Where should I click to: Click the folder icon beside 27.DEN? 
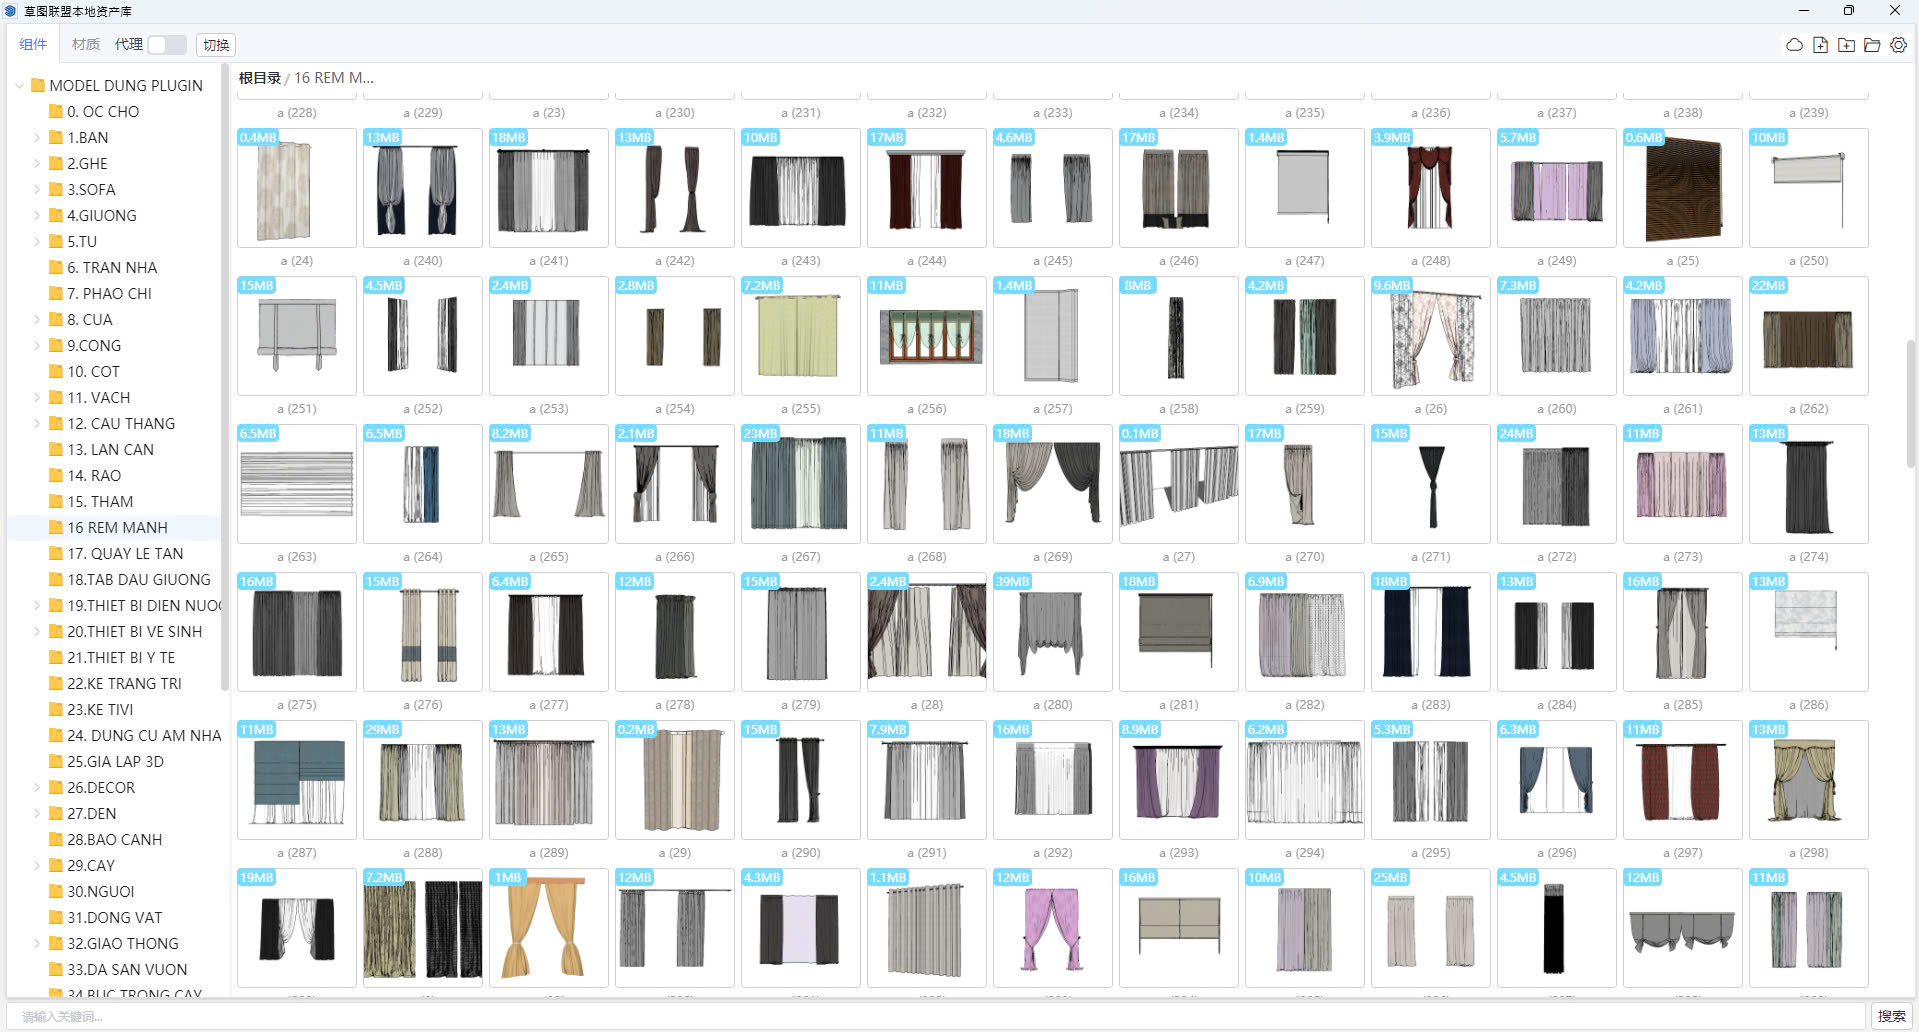pos(56,814)
